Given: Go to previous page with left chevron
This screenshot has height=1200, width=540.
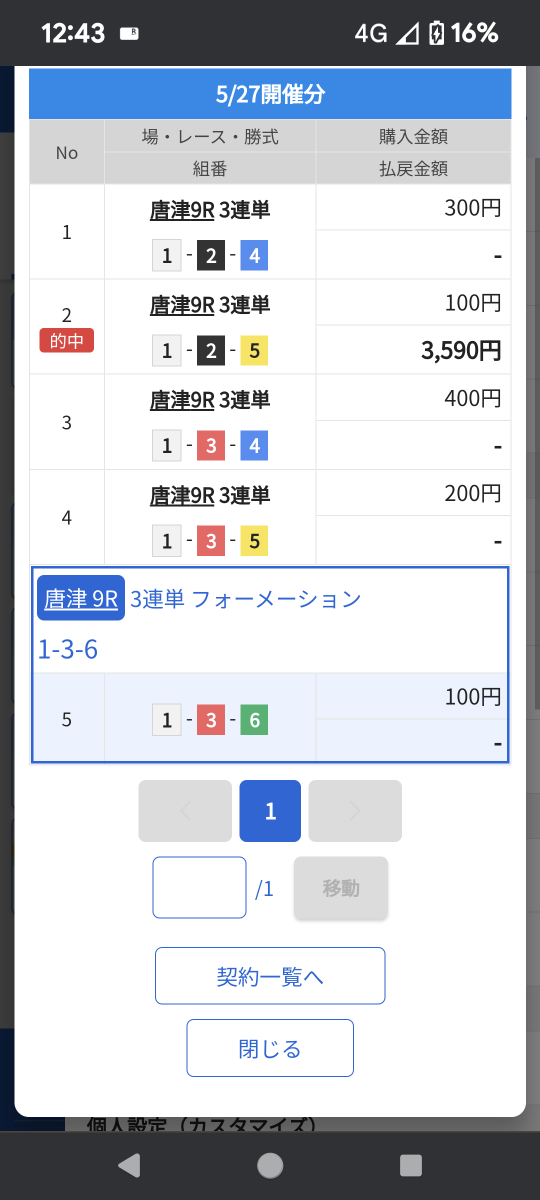Looking at the screenshot, I should point(185,811).
